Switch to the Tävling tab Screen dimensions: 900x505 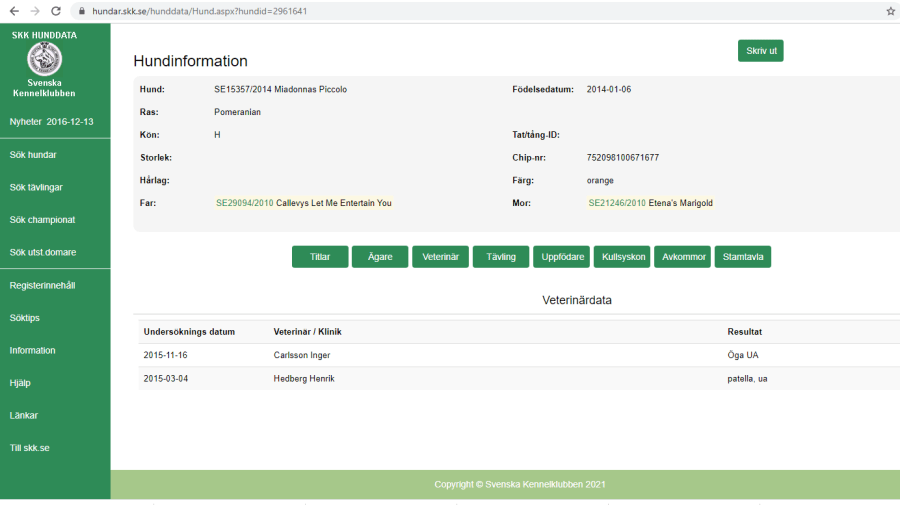pos(500,257)
